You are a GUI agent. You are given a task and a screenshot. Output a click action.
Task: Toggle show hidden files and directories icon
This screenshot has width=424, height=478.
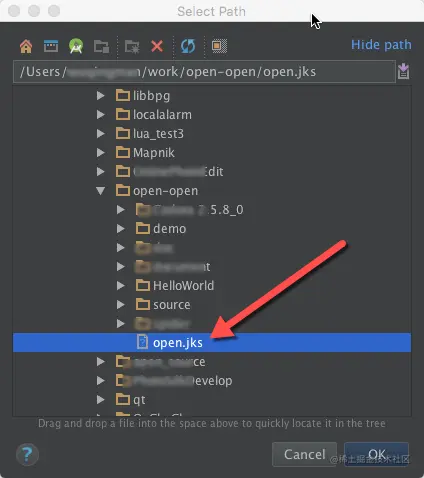[219, 46]
